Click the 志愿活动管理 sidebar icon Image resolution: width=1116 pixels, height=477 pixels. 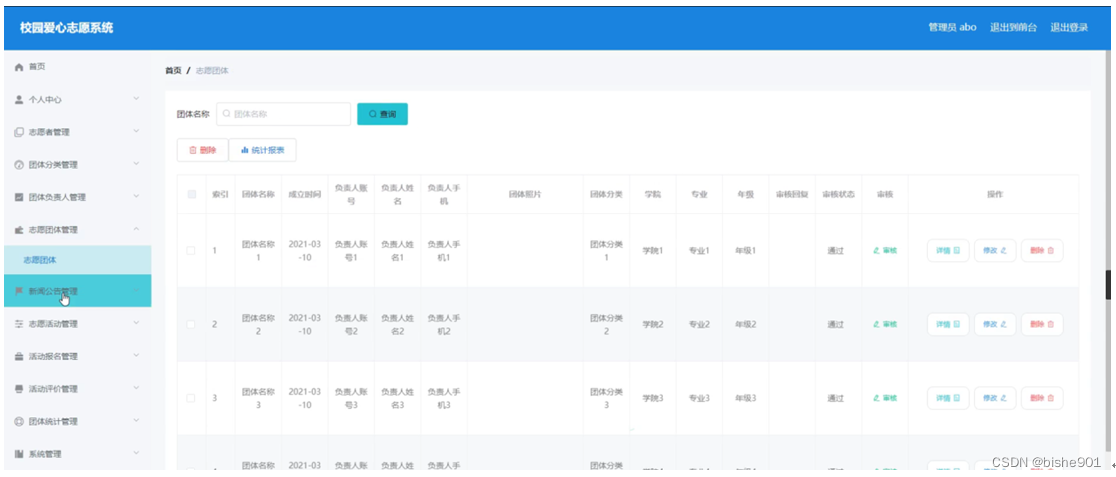[x=19, y=324]
